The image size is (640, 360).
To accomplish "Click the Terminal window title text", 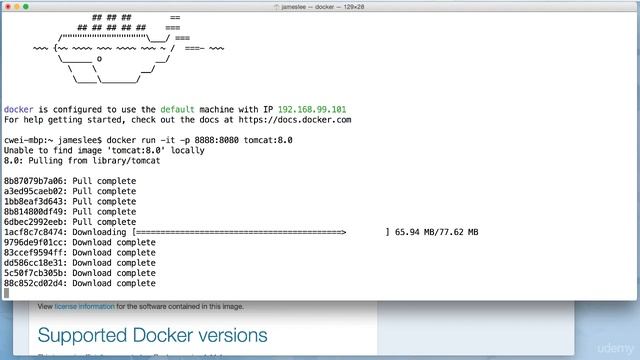I will point(322,7).
